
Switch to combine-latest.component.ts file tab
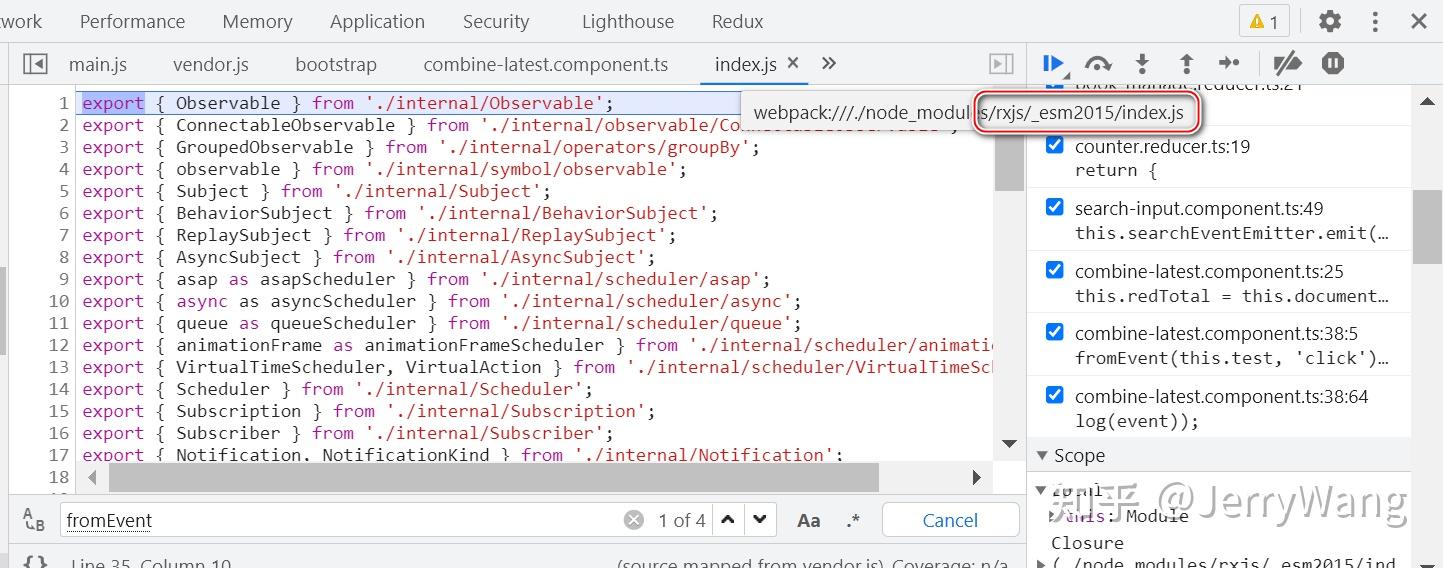coord(546,64)
